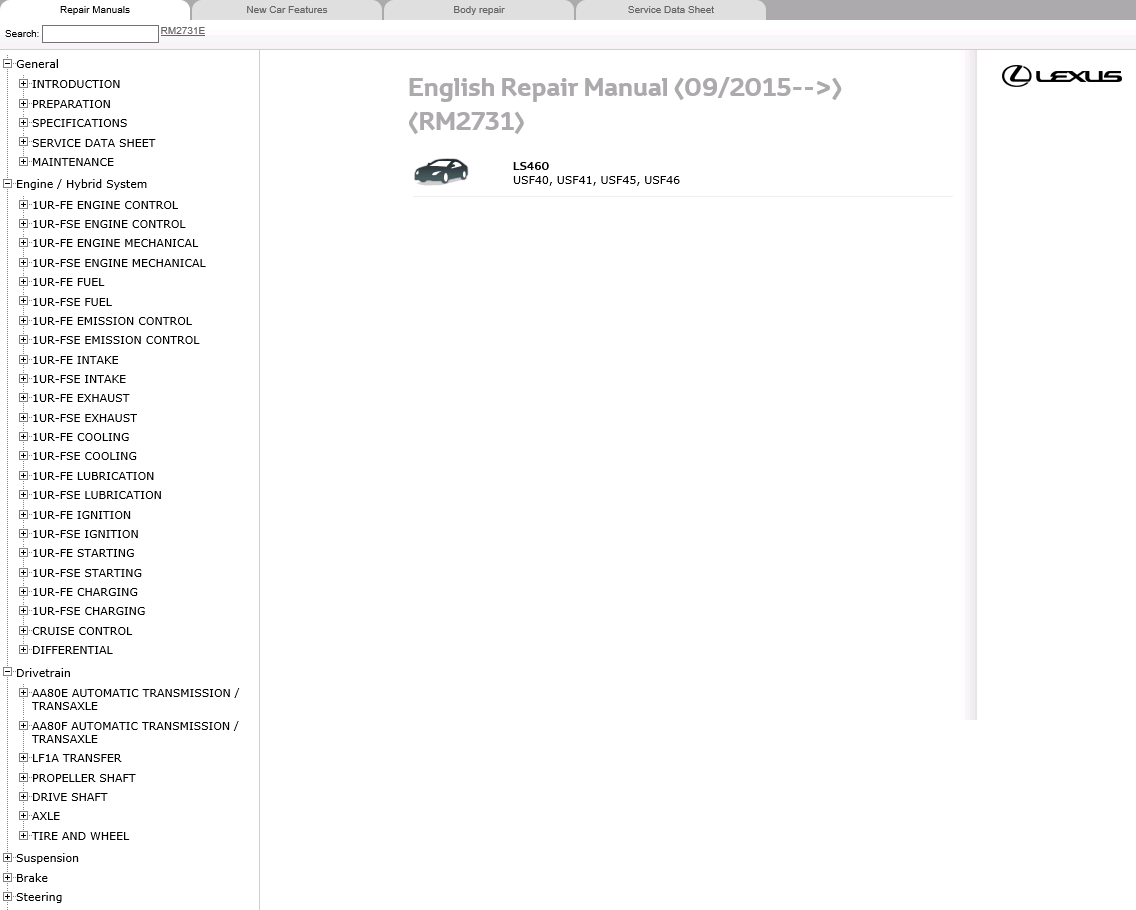Expand the 1UR-FE EXHAUST node
Viewport: 1136px width, 910px height.
[x=24, y=398]
